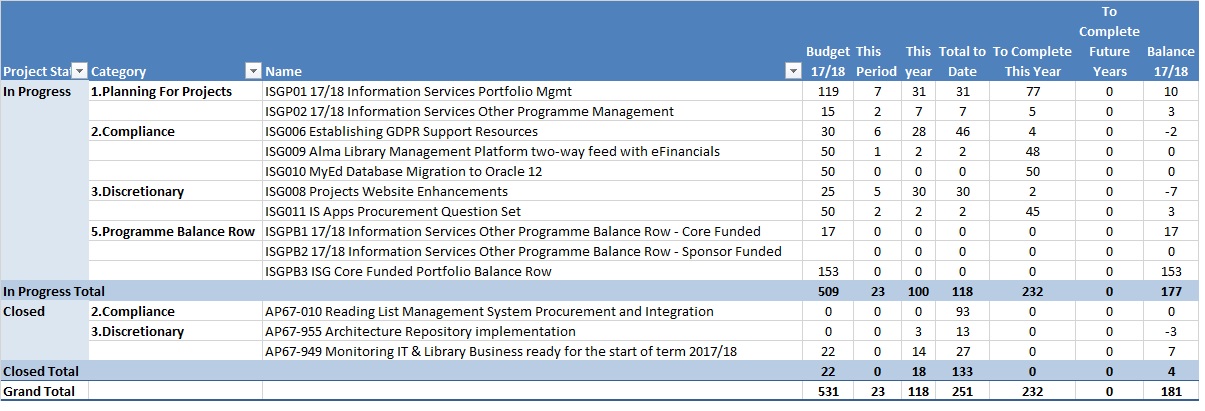Open the Category column filter dropdown

coord(252,71)
